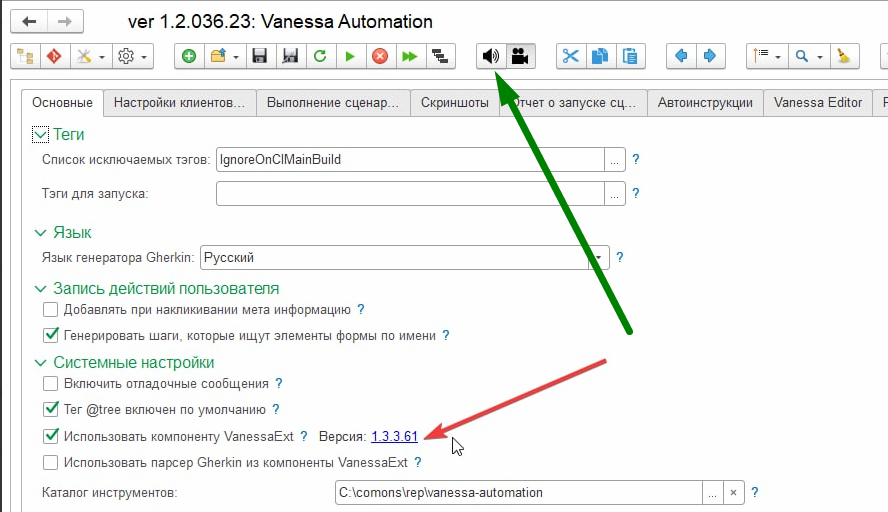This screenshot has width=888, height=512.
Task: Open the Скриншоты tab
Action: (455, 103)
